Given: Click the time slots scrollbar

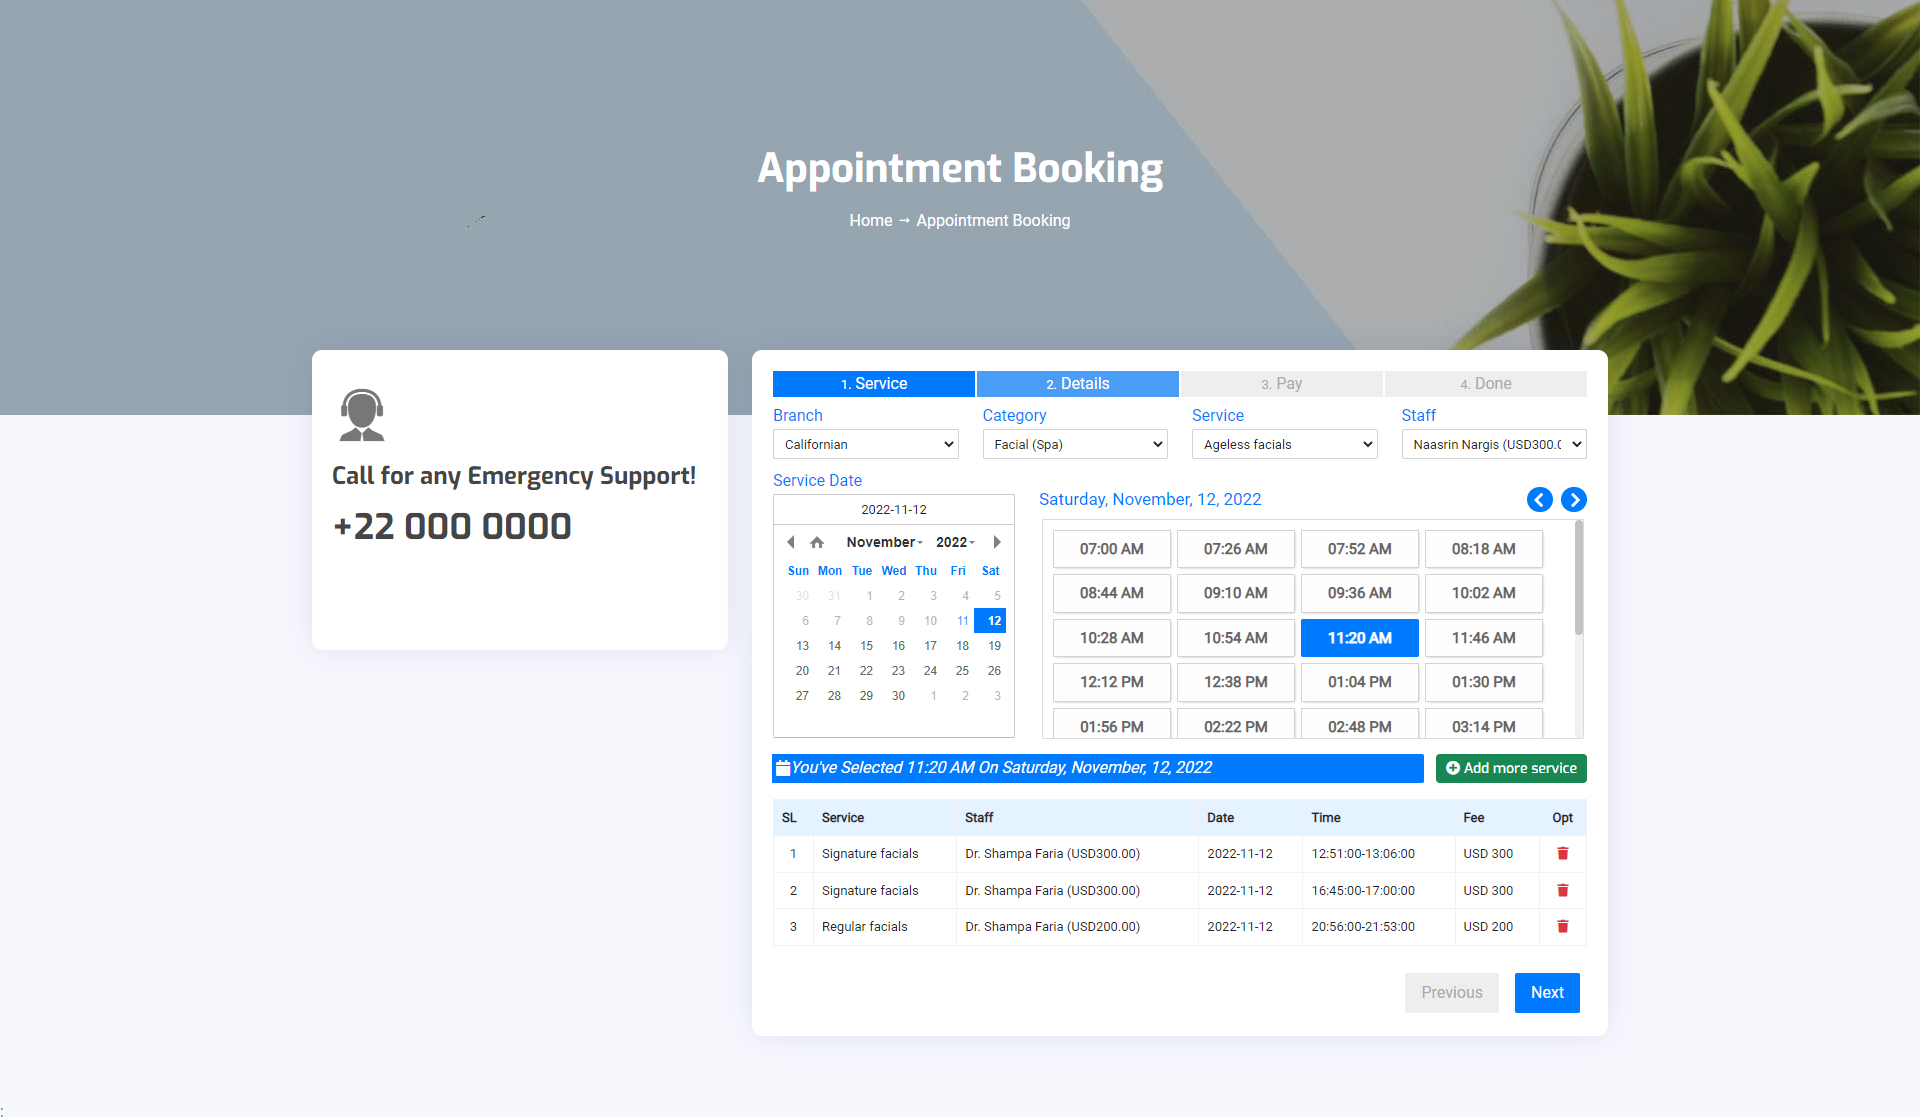Looking at the screenshot, I should coord(1579,580).
